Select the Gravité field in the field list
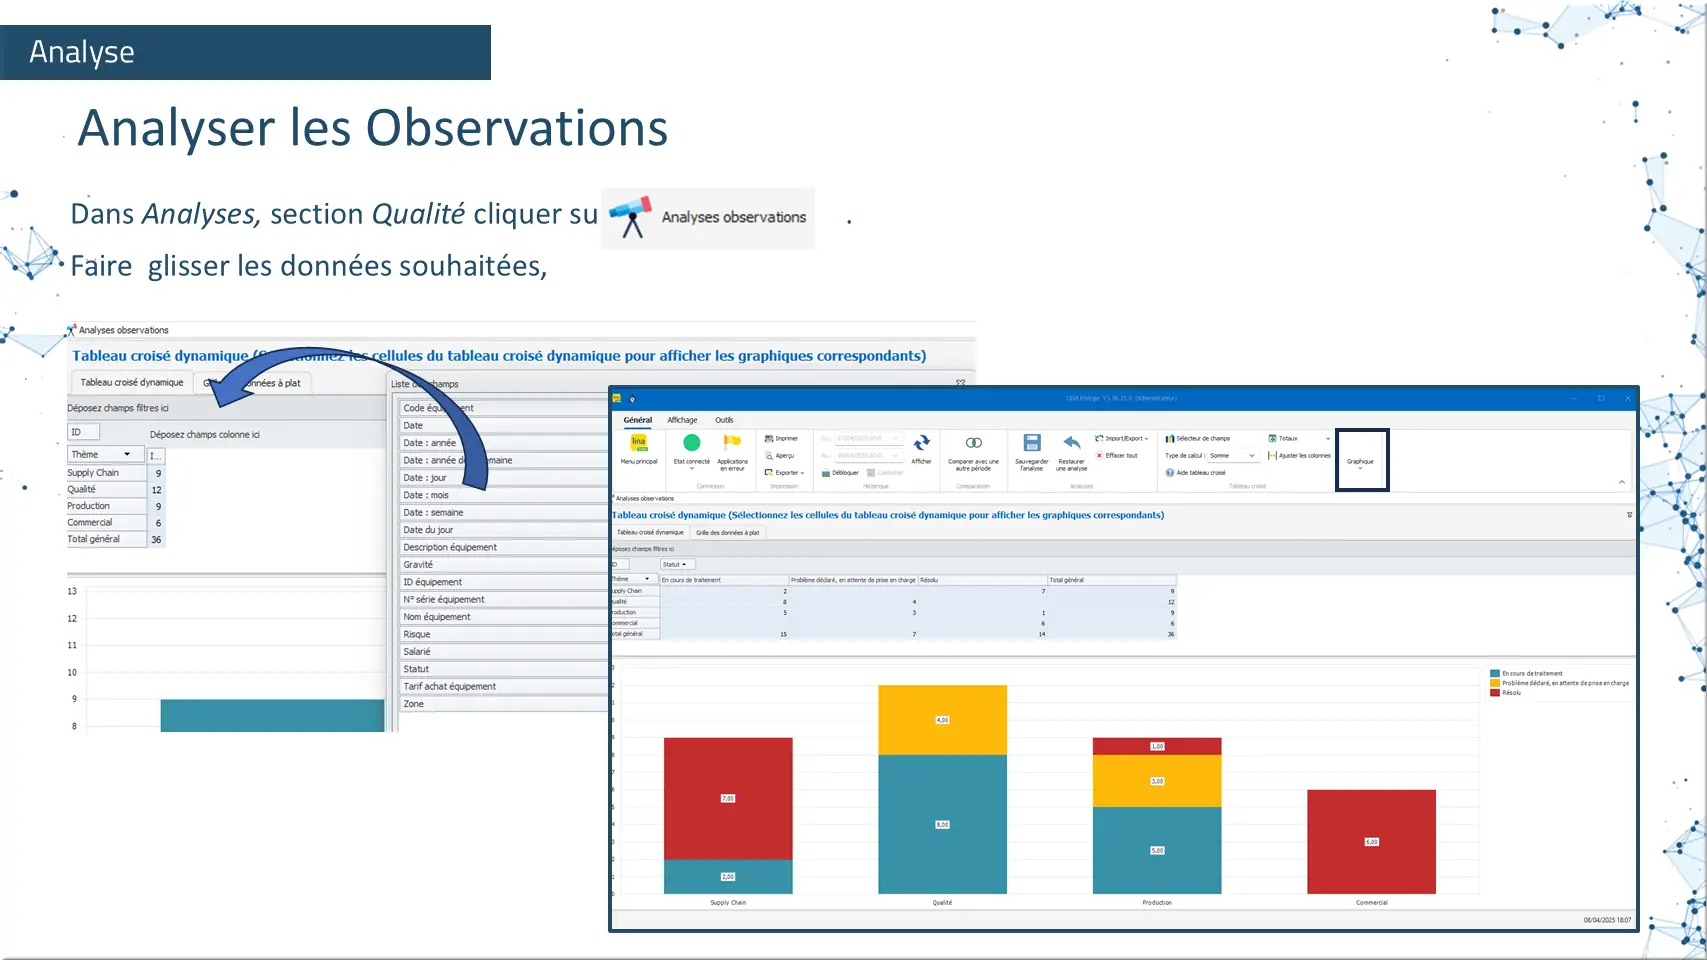 [418, 565]
